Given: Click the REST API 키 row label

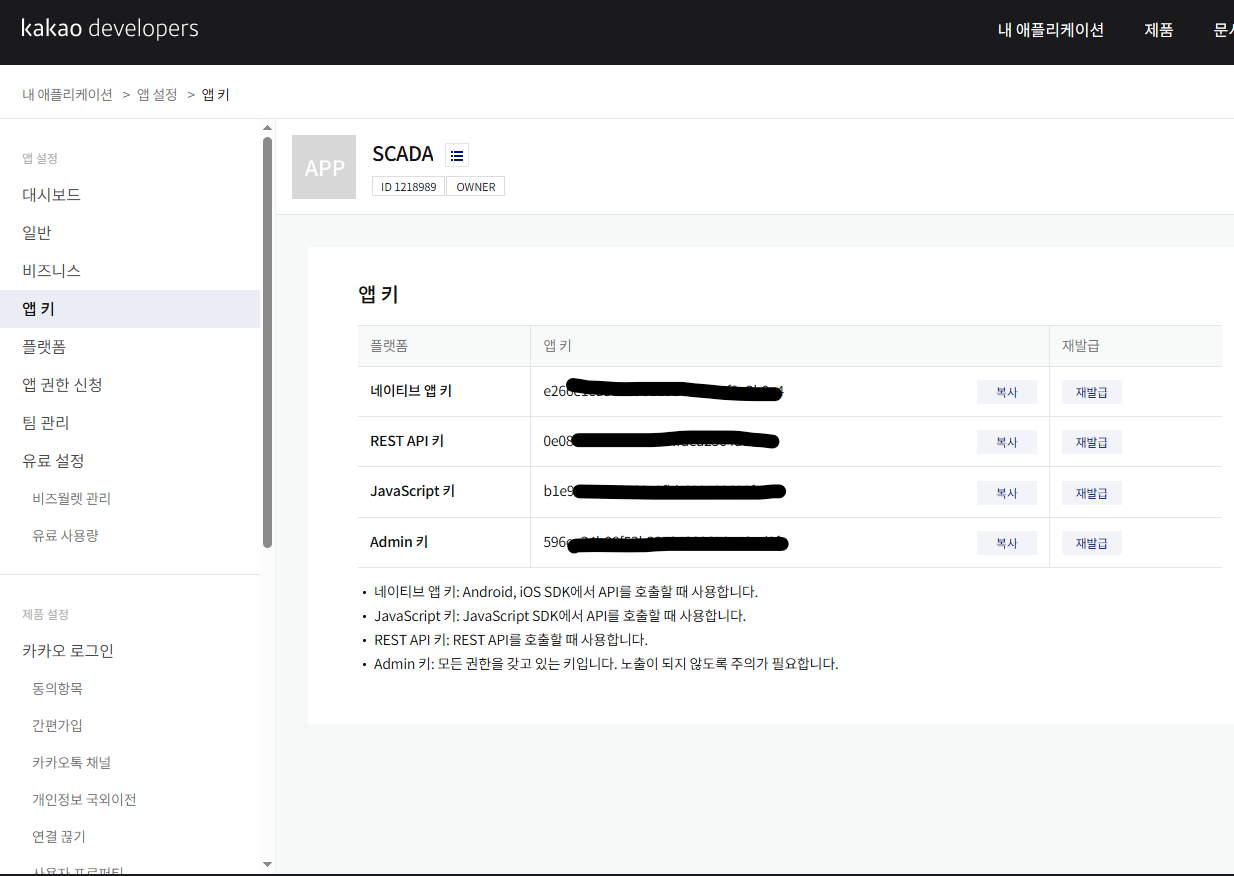Looking at the screenshot, I should point(407,441).
